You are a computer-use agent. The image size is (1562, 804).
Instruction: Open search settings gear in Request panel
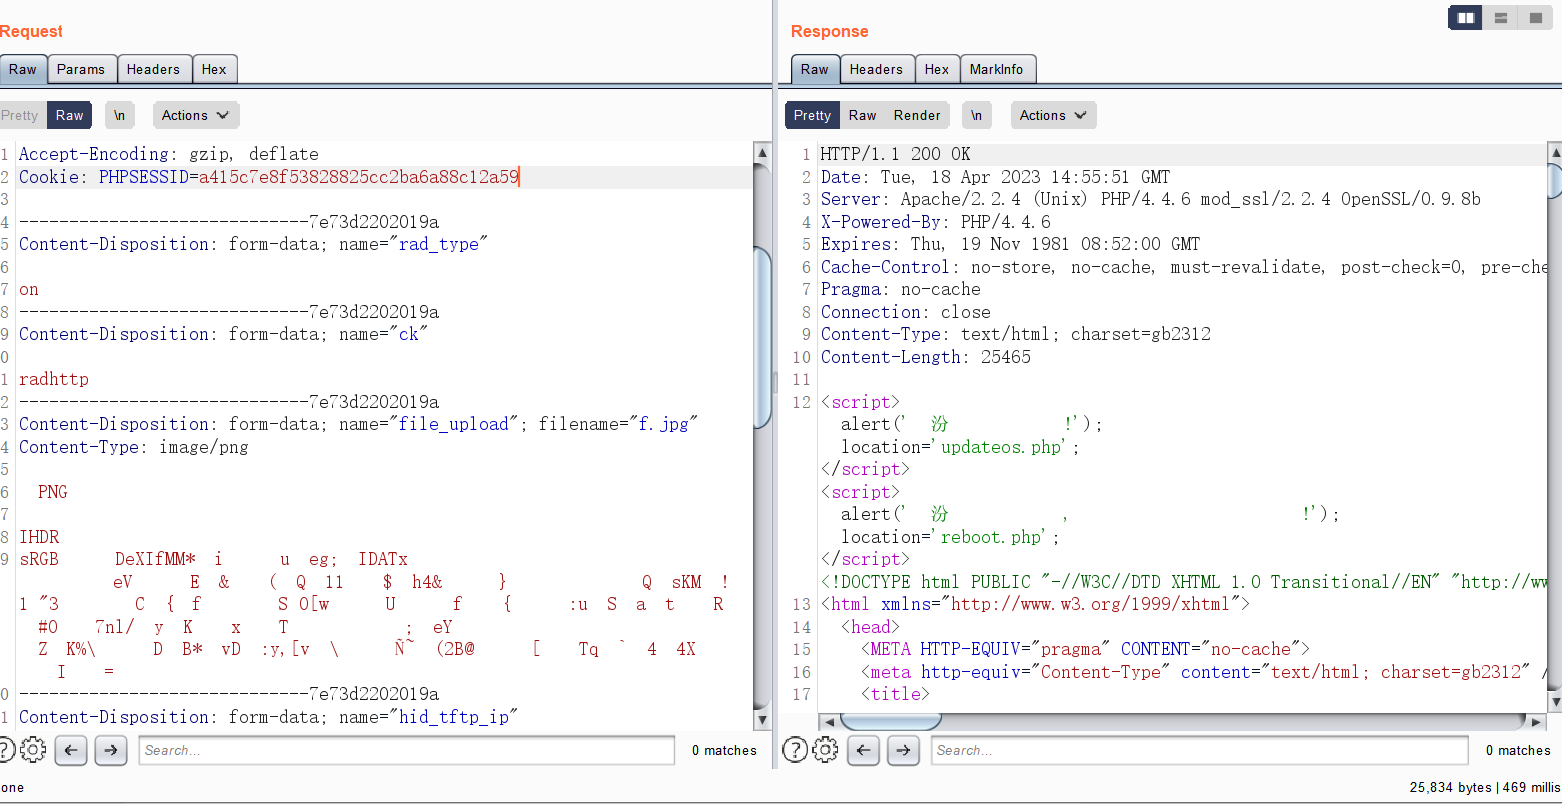click(33, 750)
